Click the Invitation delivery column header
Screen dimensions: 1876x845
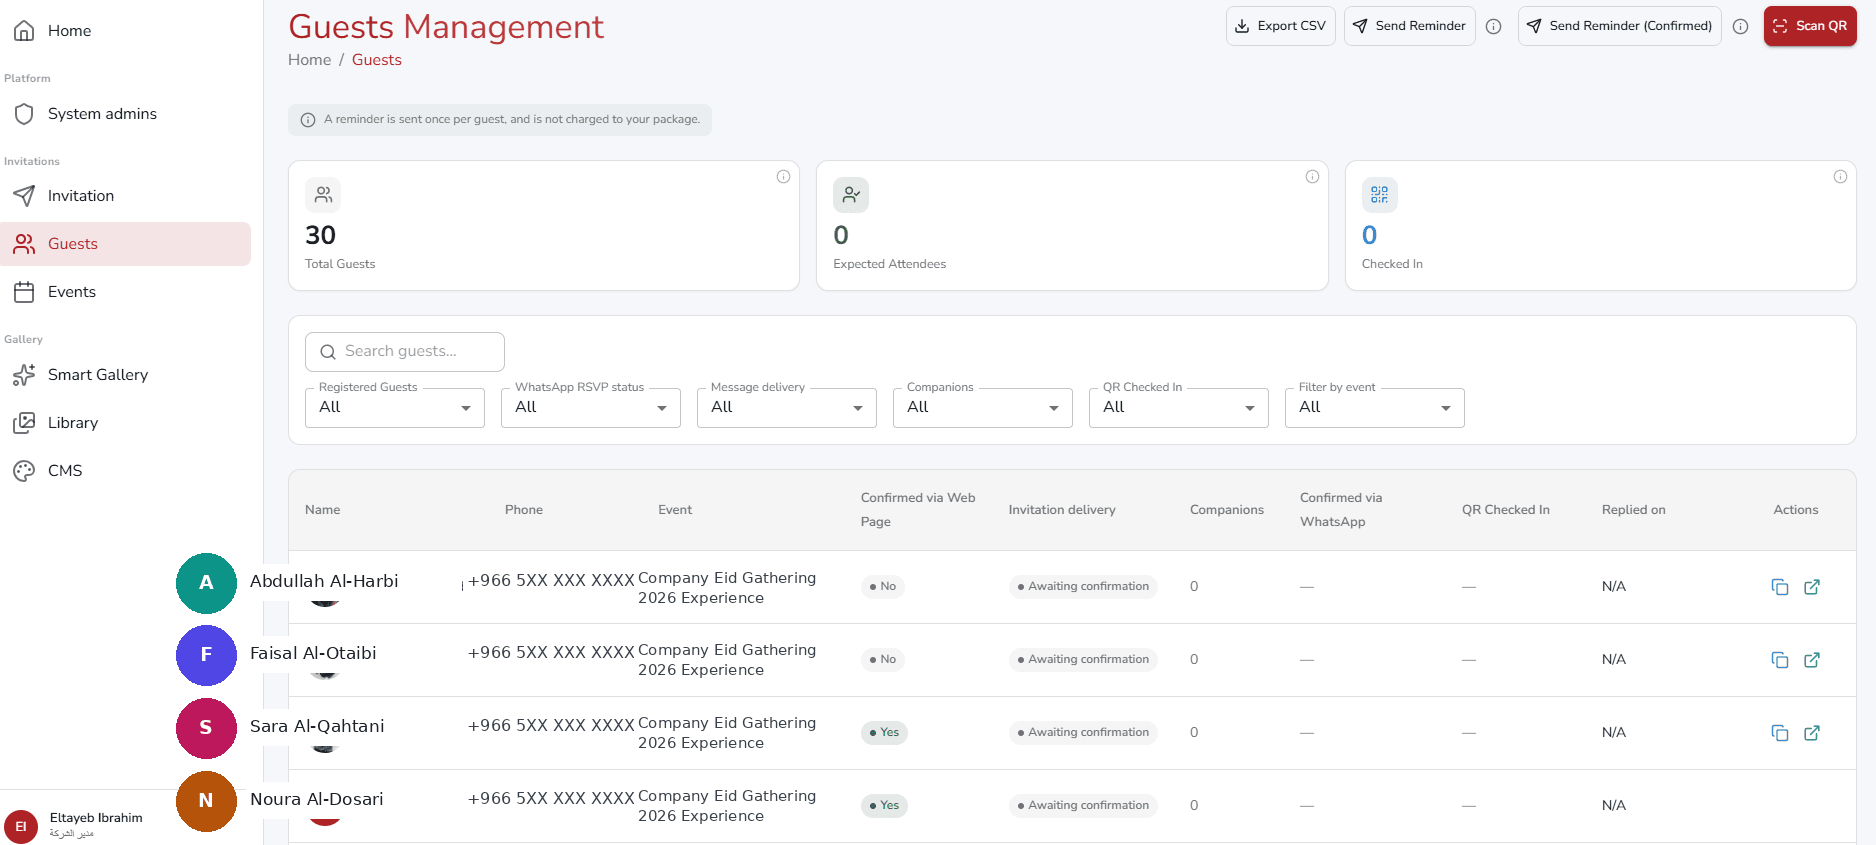click(x=1062, y=510)
